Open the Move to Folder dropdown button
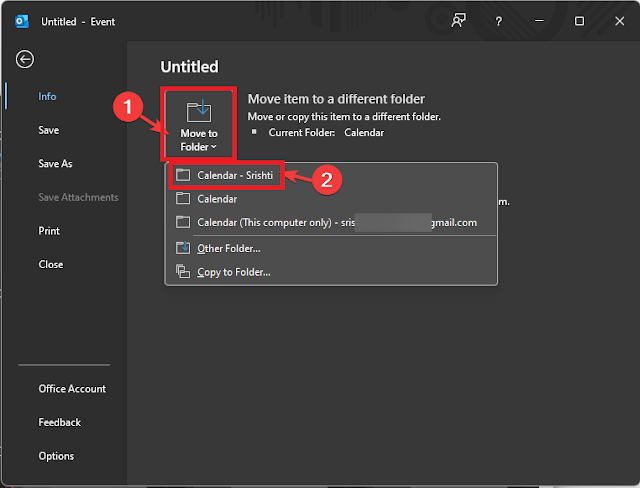This screenshot has height=488, width=640. click(199, 122)
